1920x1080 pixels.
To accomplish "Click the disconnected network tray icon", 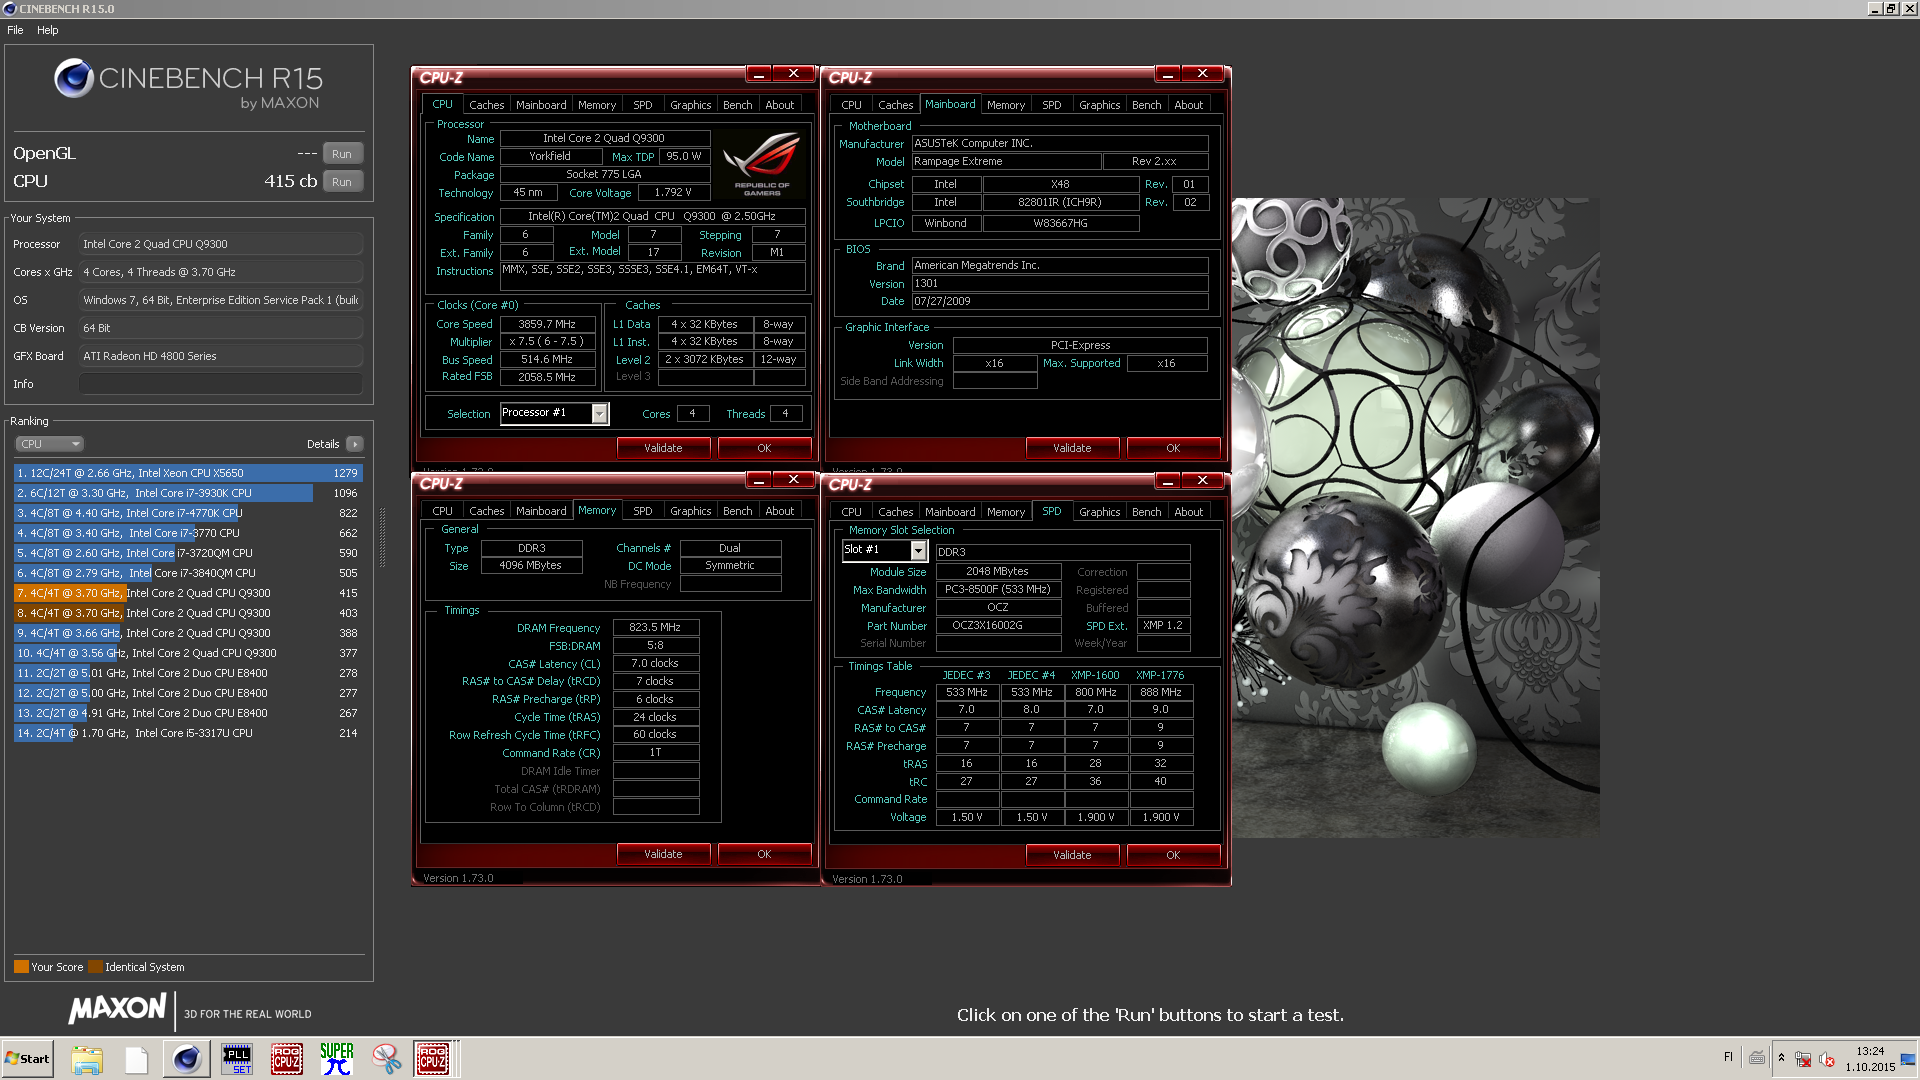I will pos(1803,1059).
